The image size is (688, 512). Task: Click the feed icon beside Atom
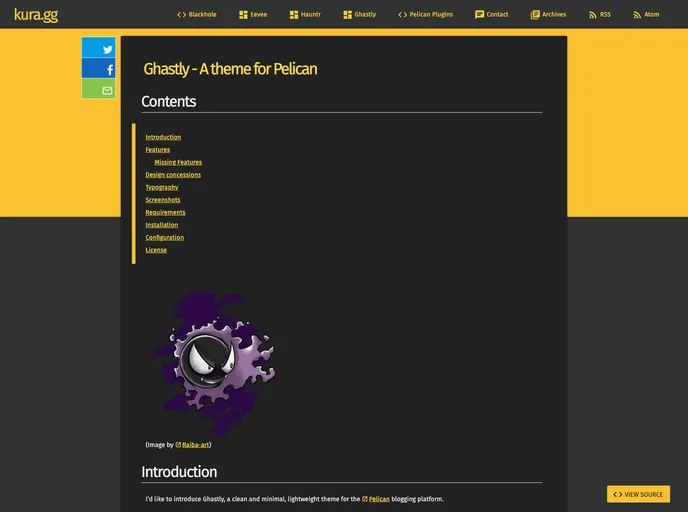[637, 15]
